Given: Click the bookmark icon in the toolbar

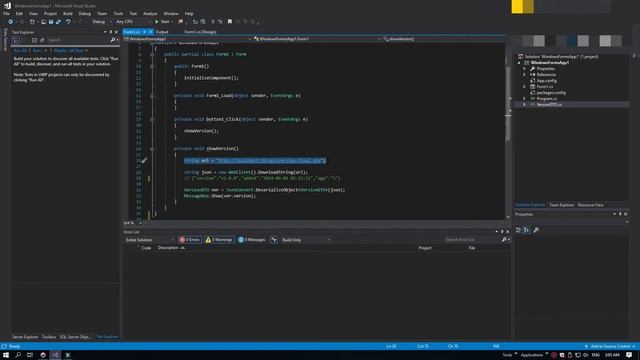Looking at the screenshot, I should pos(230,22).
